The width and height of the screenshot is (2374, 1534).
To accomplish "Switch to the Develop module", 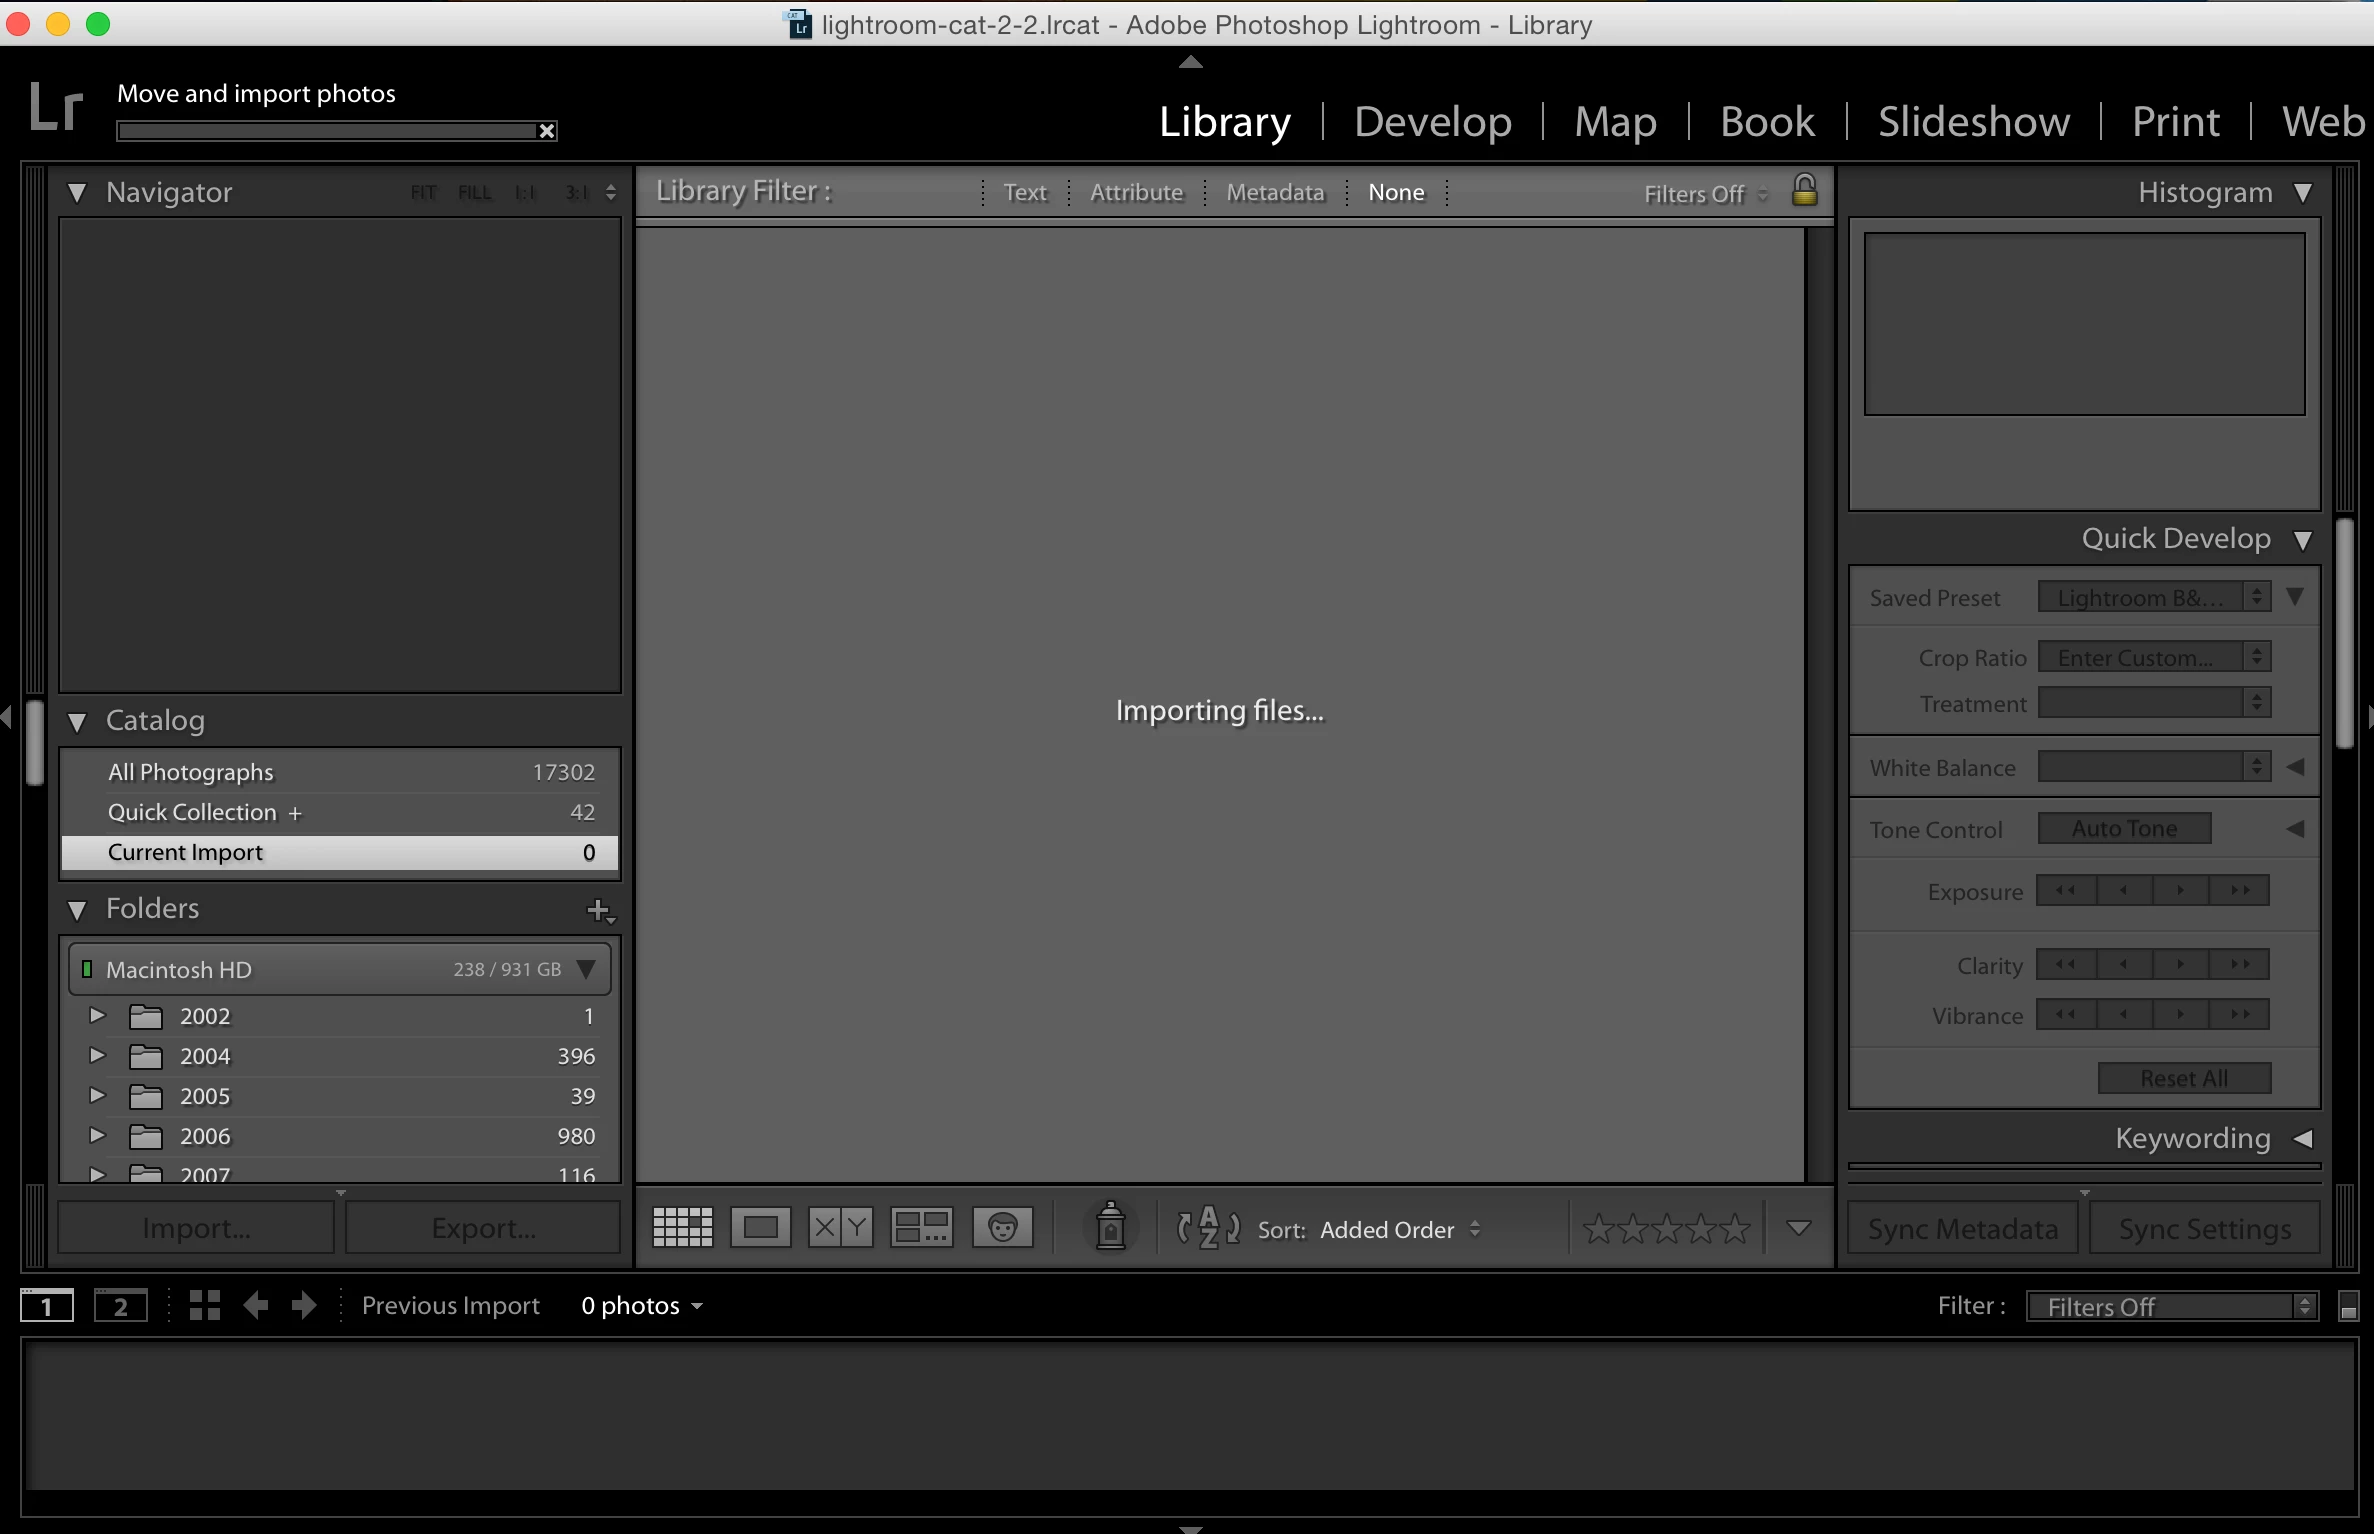I will coord(1432,122).
